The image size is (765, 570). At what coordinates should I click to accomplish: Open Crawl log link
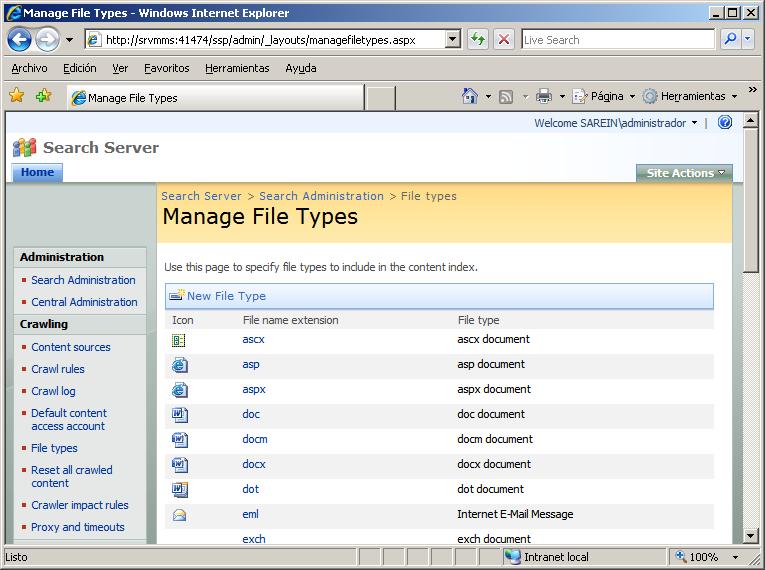(x=53, y=391)
